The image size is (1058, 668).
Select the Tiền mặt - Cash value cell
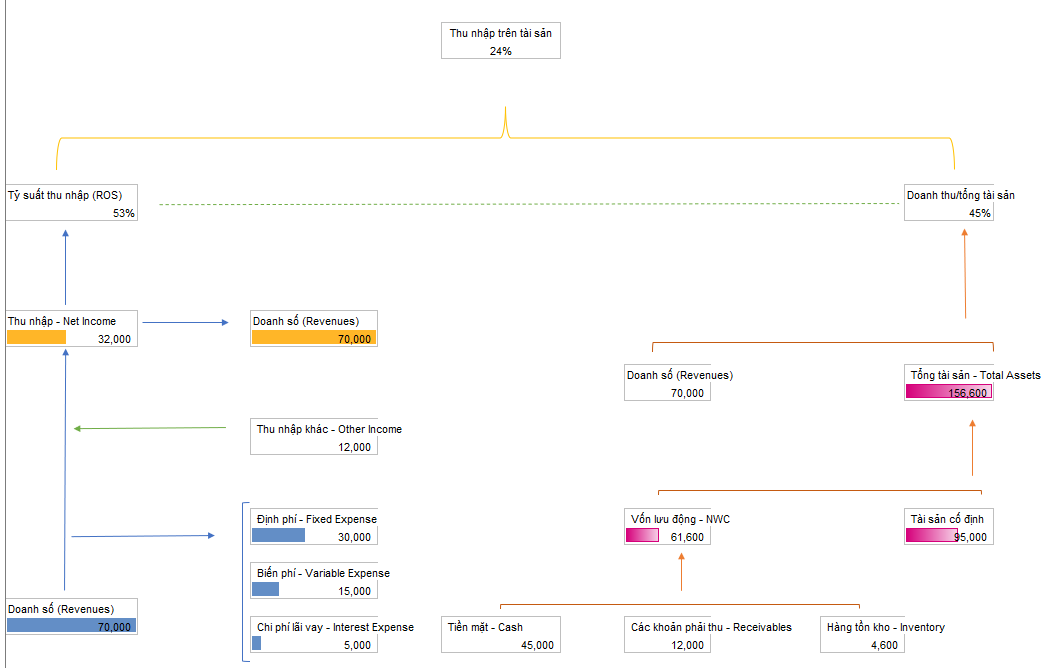[x=500, y=644]
